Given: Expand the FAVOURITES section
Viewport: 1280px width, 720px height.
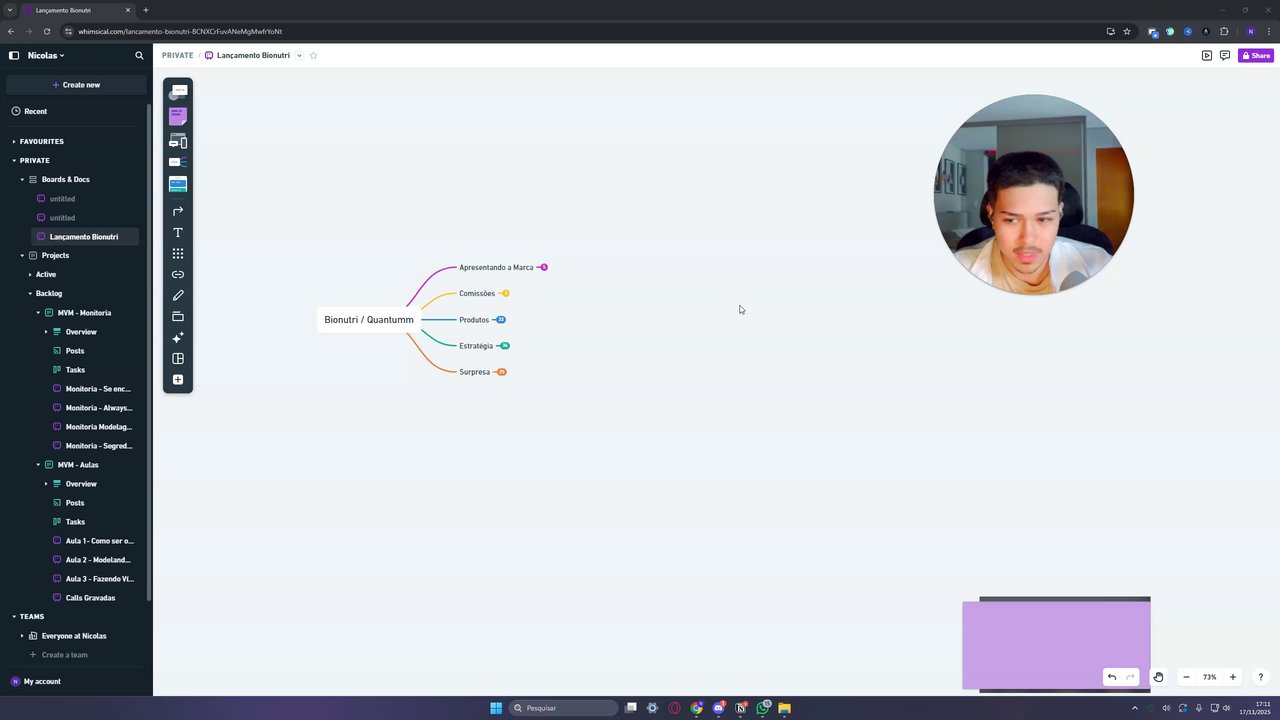Looking at the screenshot, I should [14, 142].
